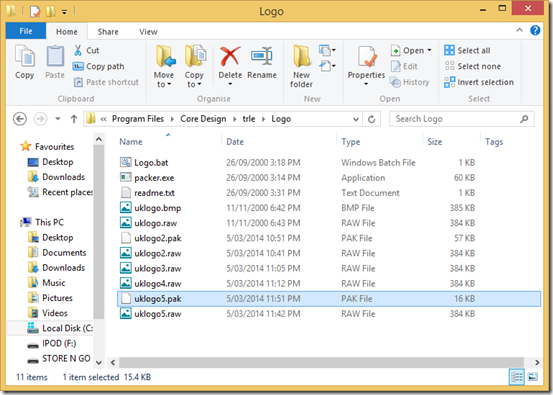Sort files by the Date column
Screen dimensions: 553x395
[235, 142]
